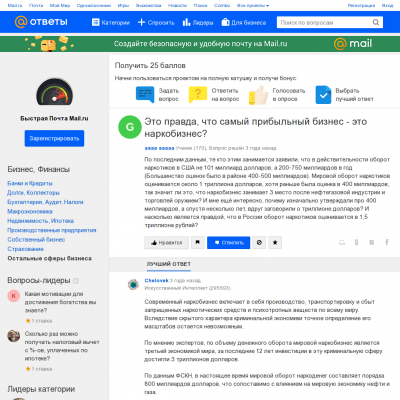400x400 pixels.
Task: Share question via VK icon
Action: [x=372, y=242]
